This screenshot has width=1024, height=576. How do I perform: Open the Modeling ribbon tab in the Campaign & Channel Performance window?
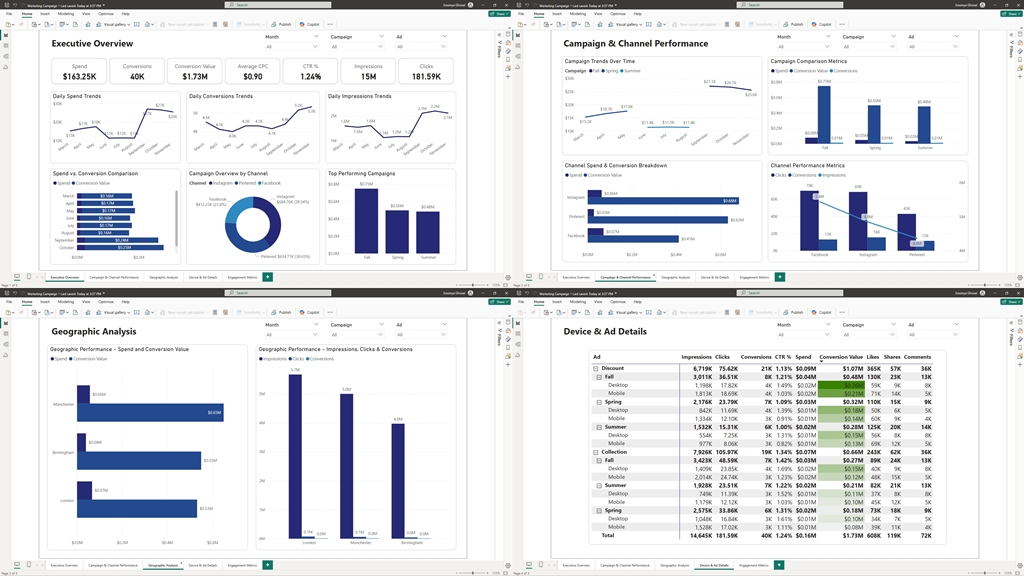[x=577, y=14]
